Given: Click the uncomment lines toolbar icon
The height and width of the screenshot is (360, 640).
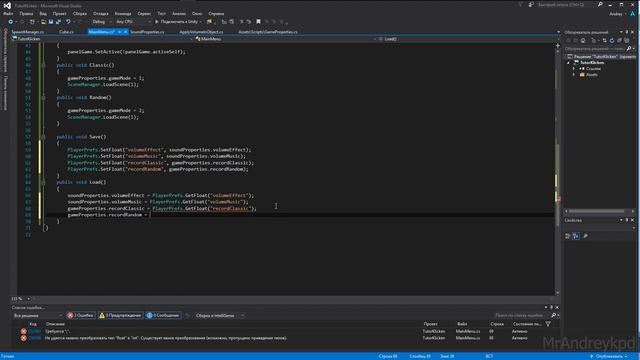Looking at the screenshot, I should (248, 22).
